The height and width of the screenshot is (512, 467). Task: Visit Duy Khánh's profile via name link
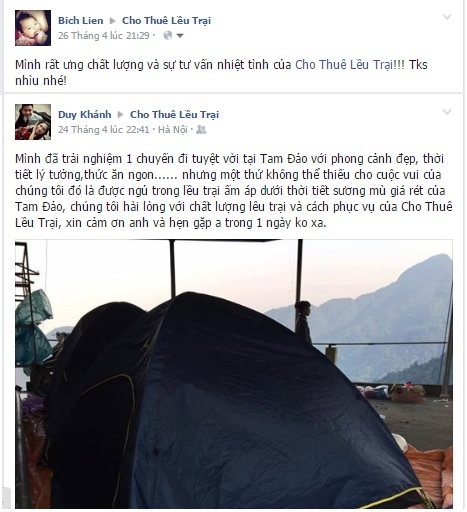[x=85, y=115]
